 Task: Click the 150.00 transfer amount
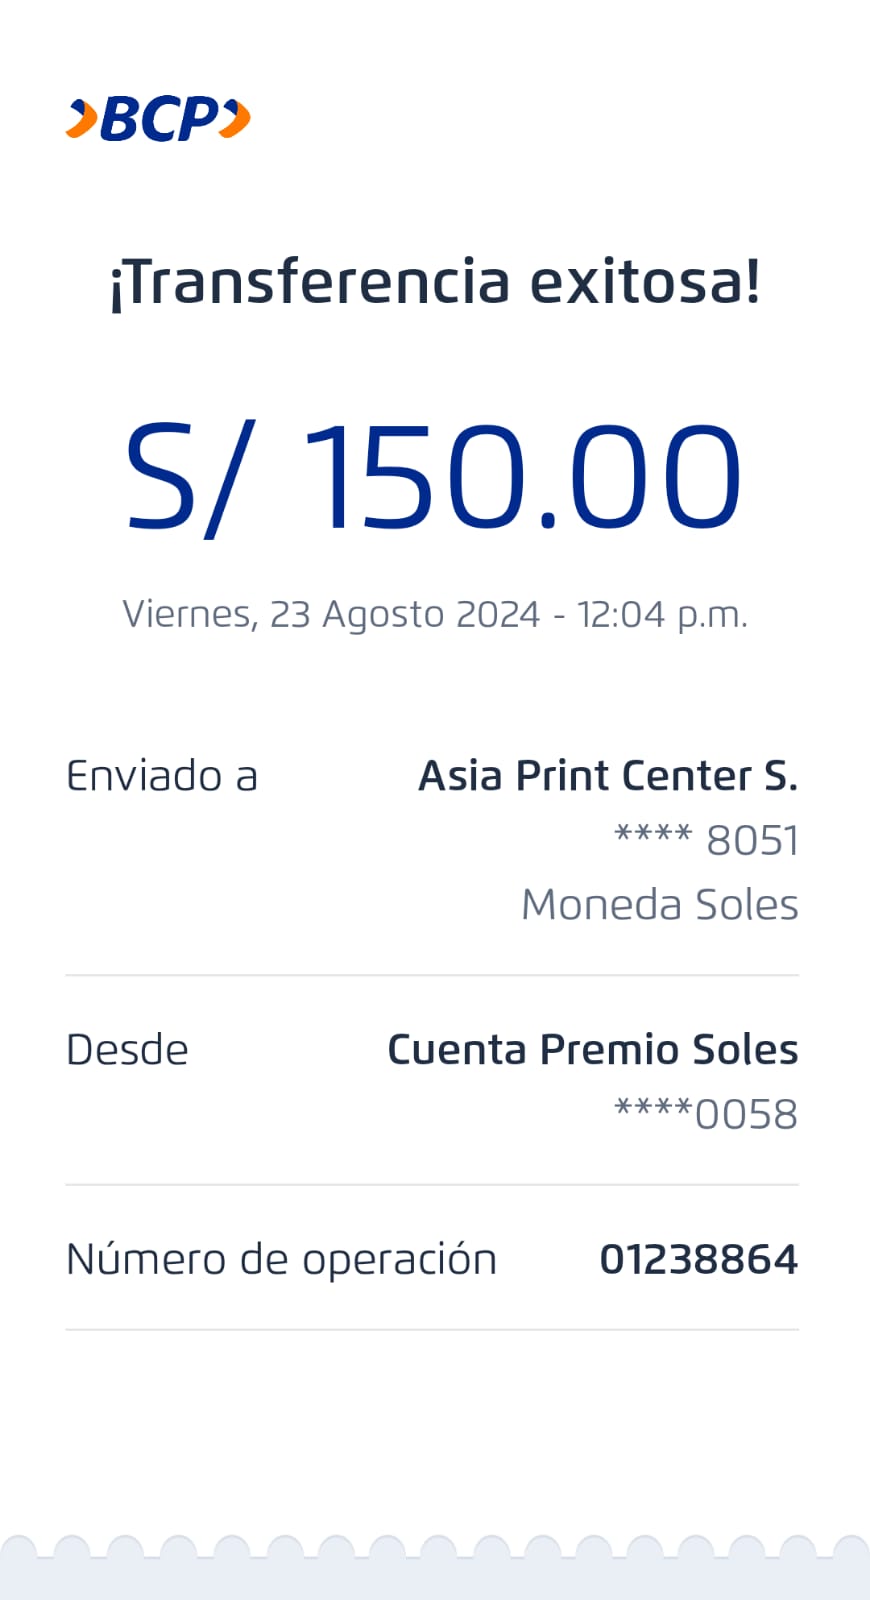522,476
